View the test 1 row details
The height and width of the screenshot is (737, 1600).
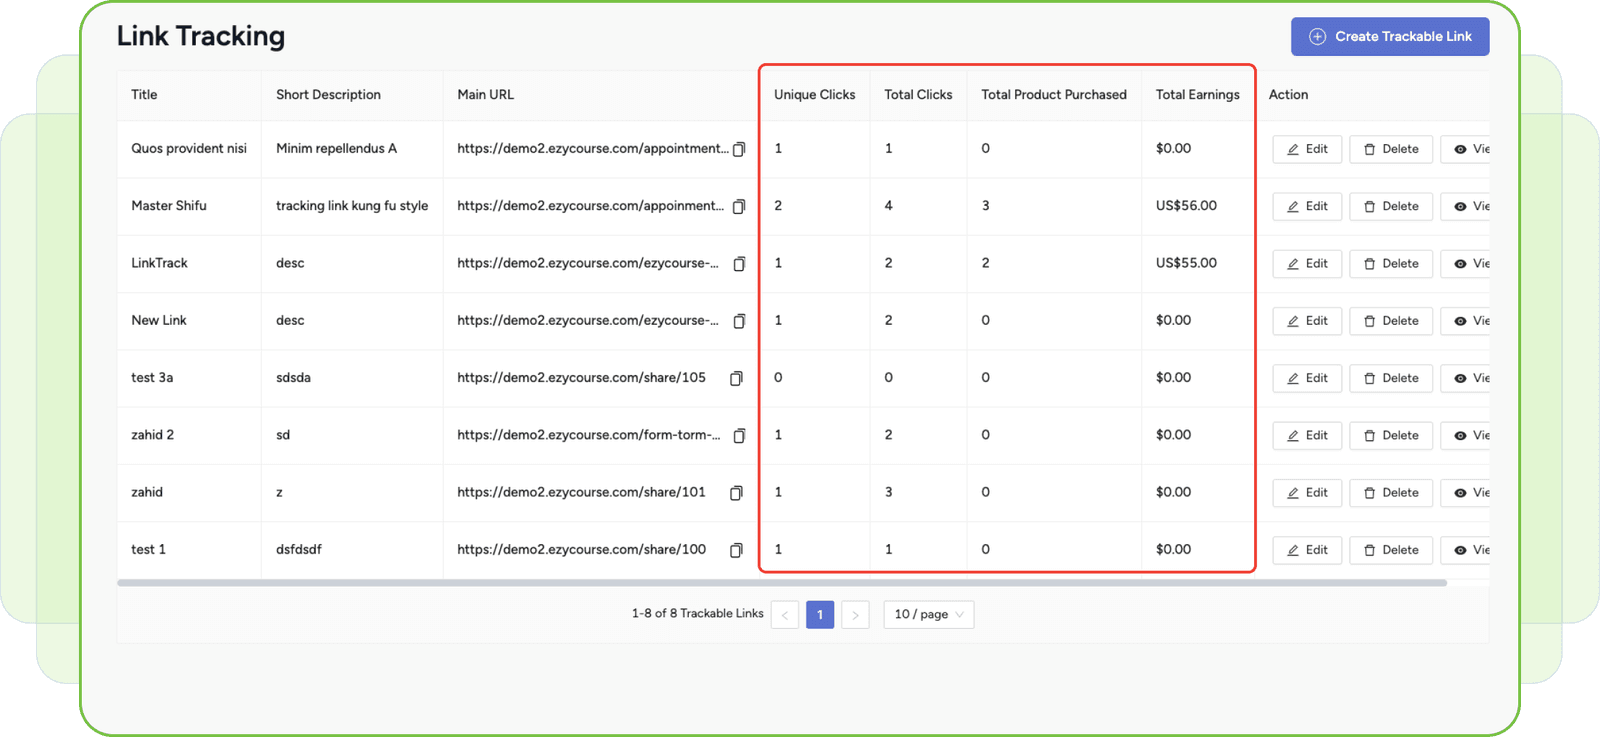click(x=1470, y=550)
